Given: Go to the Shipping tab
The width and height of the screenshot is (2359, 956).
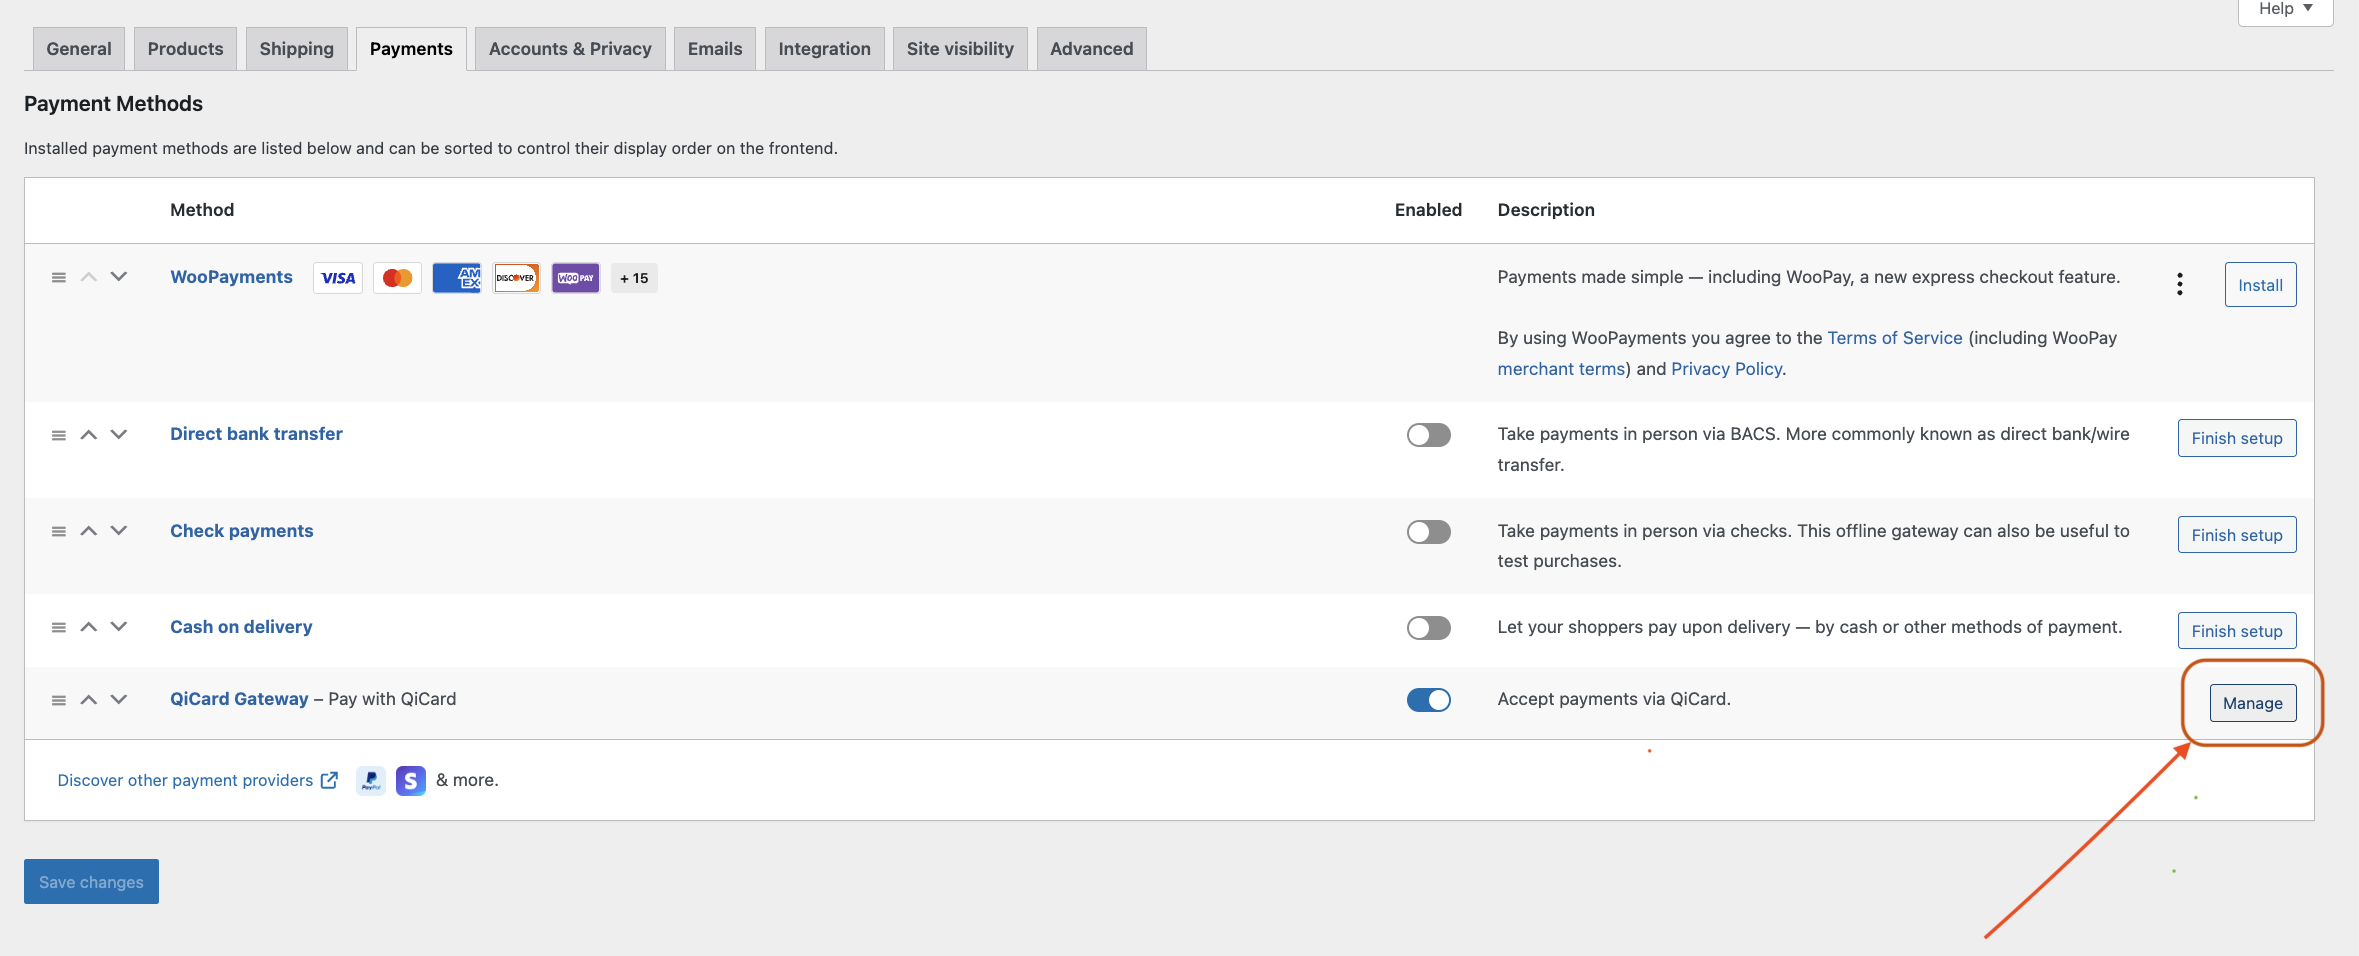Looking at the screenshot, I should coord(297,49).
